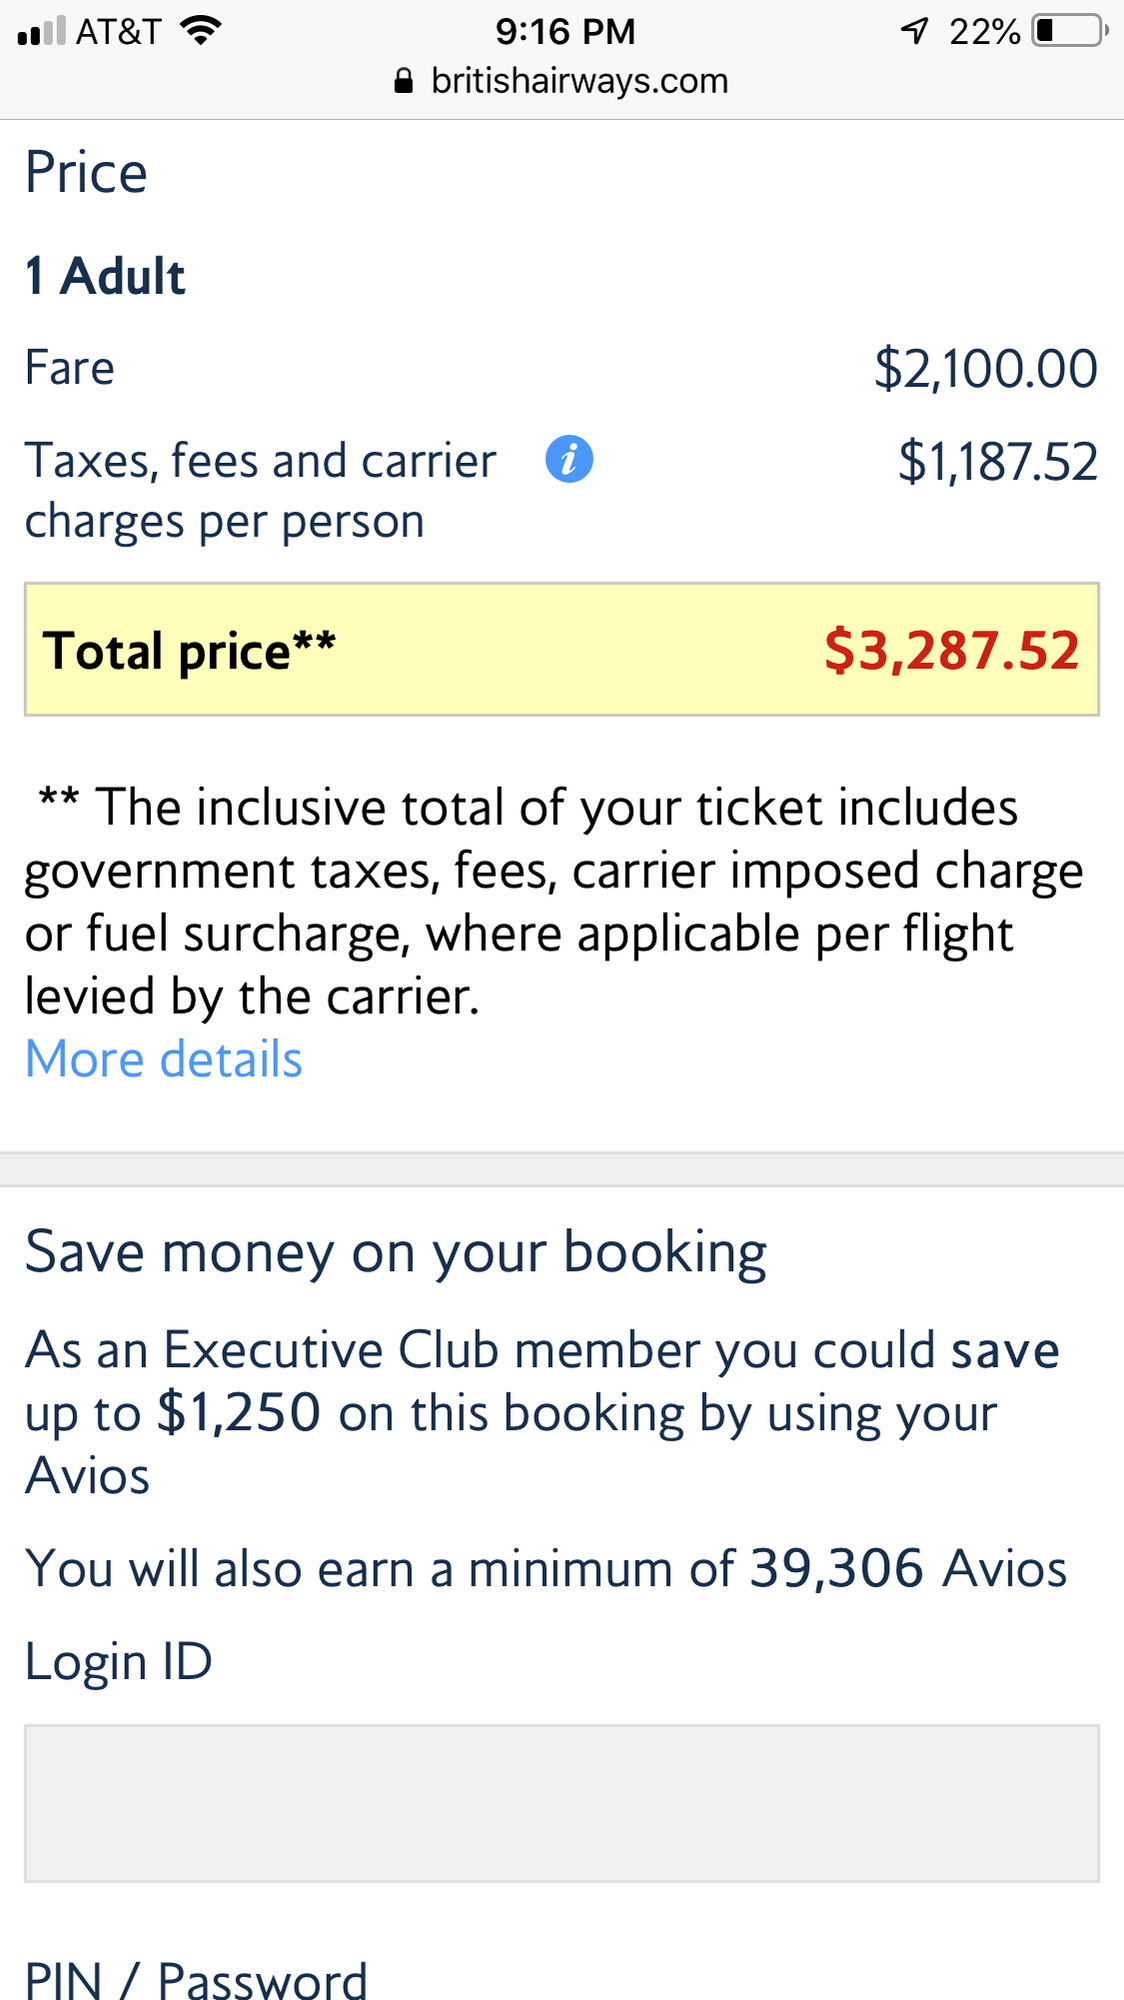
Task: Tap the 22% battery percentage text
Action: (x=984, y=31)
